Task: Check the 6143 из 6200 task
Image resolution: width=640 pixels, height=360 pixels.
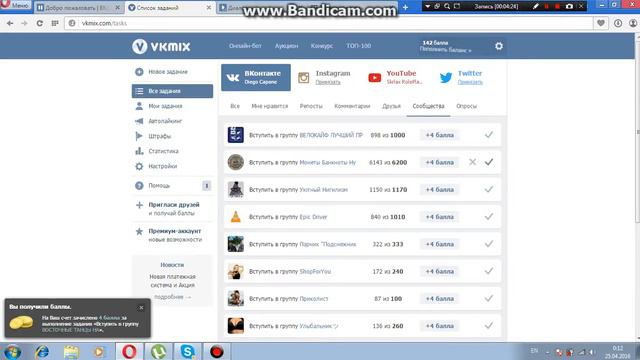Action: point(489,162)
